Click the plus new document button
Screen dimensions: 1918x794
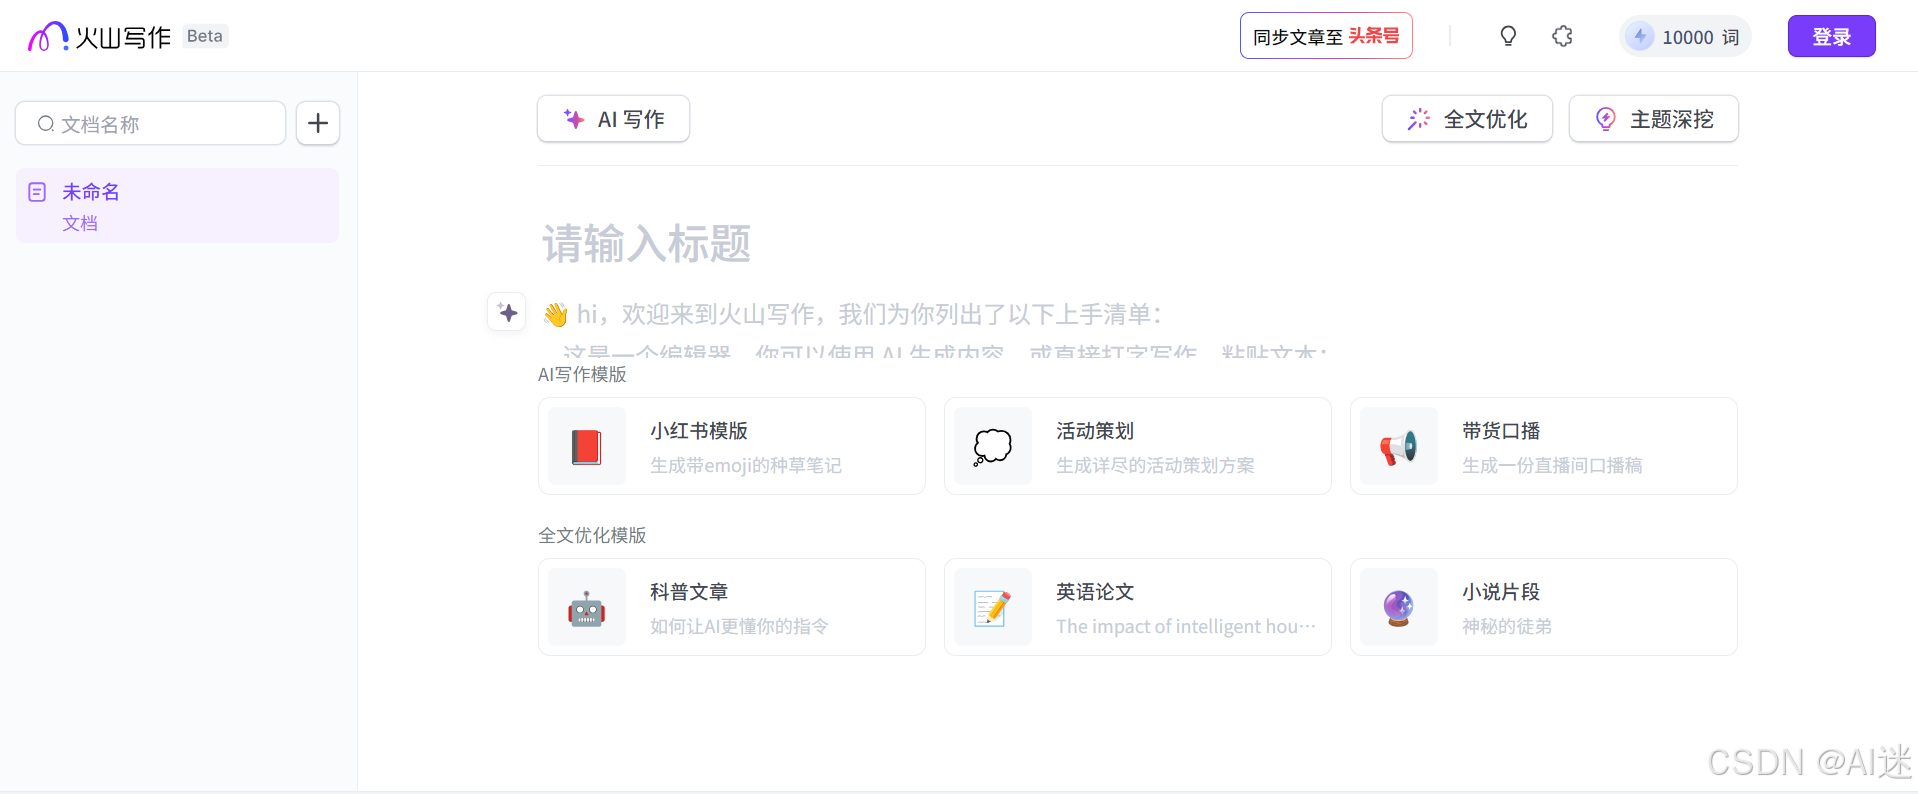pos(318,123)
